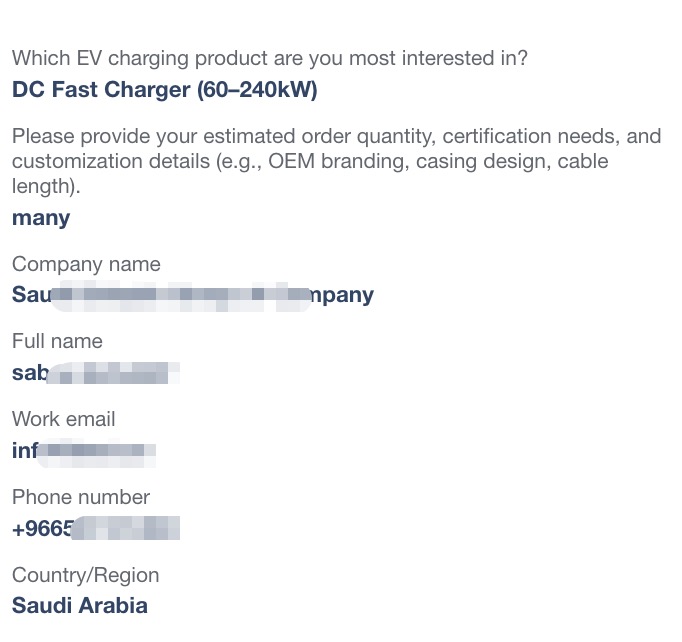Viewport: 682px width, 642px height.
Task: Click the +9665 phone number value
Action: 96,529
